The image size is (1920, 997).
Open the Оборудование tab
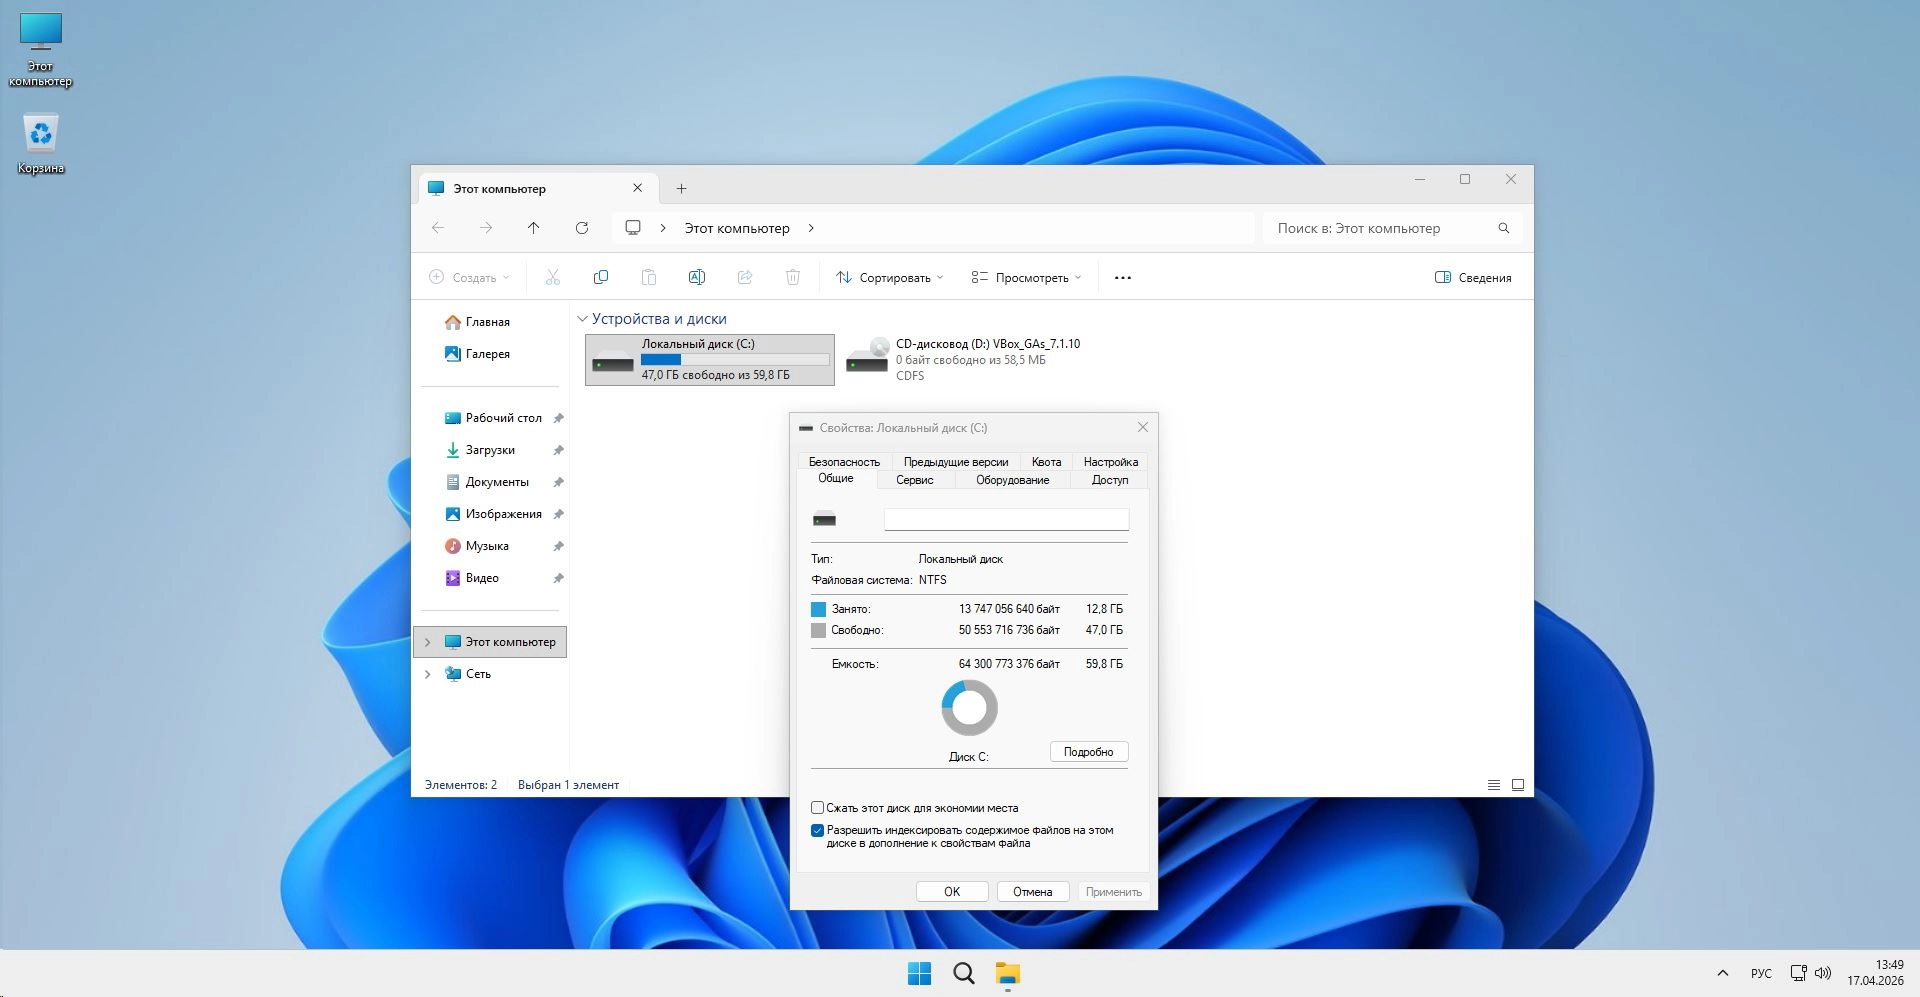click(x=1012, y=480)
